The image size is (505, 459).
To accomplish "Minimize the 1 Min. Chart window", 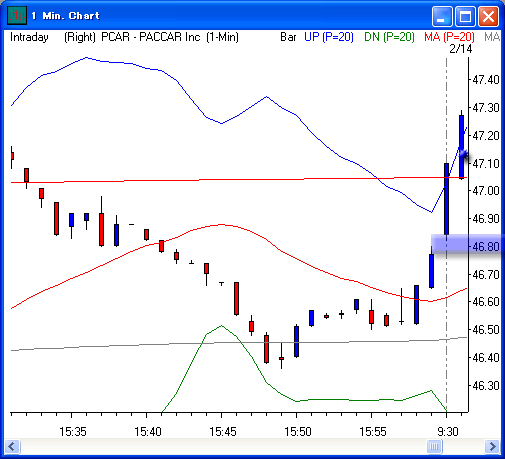I will point(442,16).
